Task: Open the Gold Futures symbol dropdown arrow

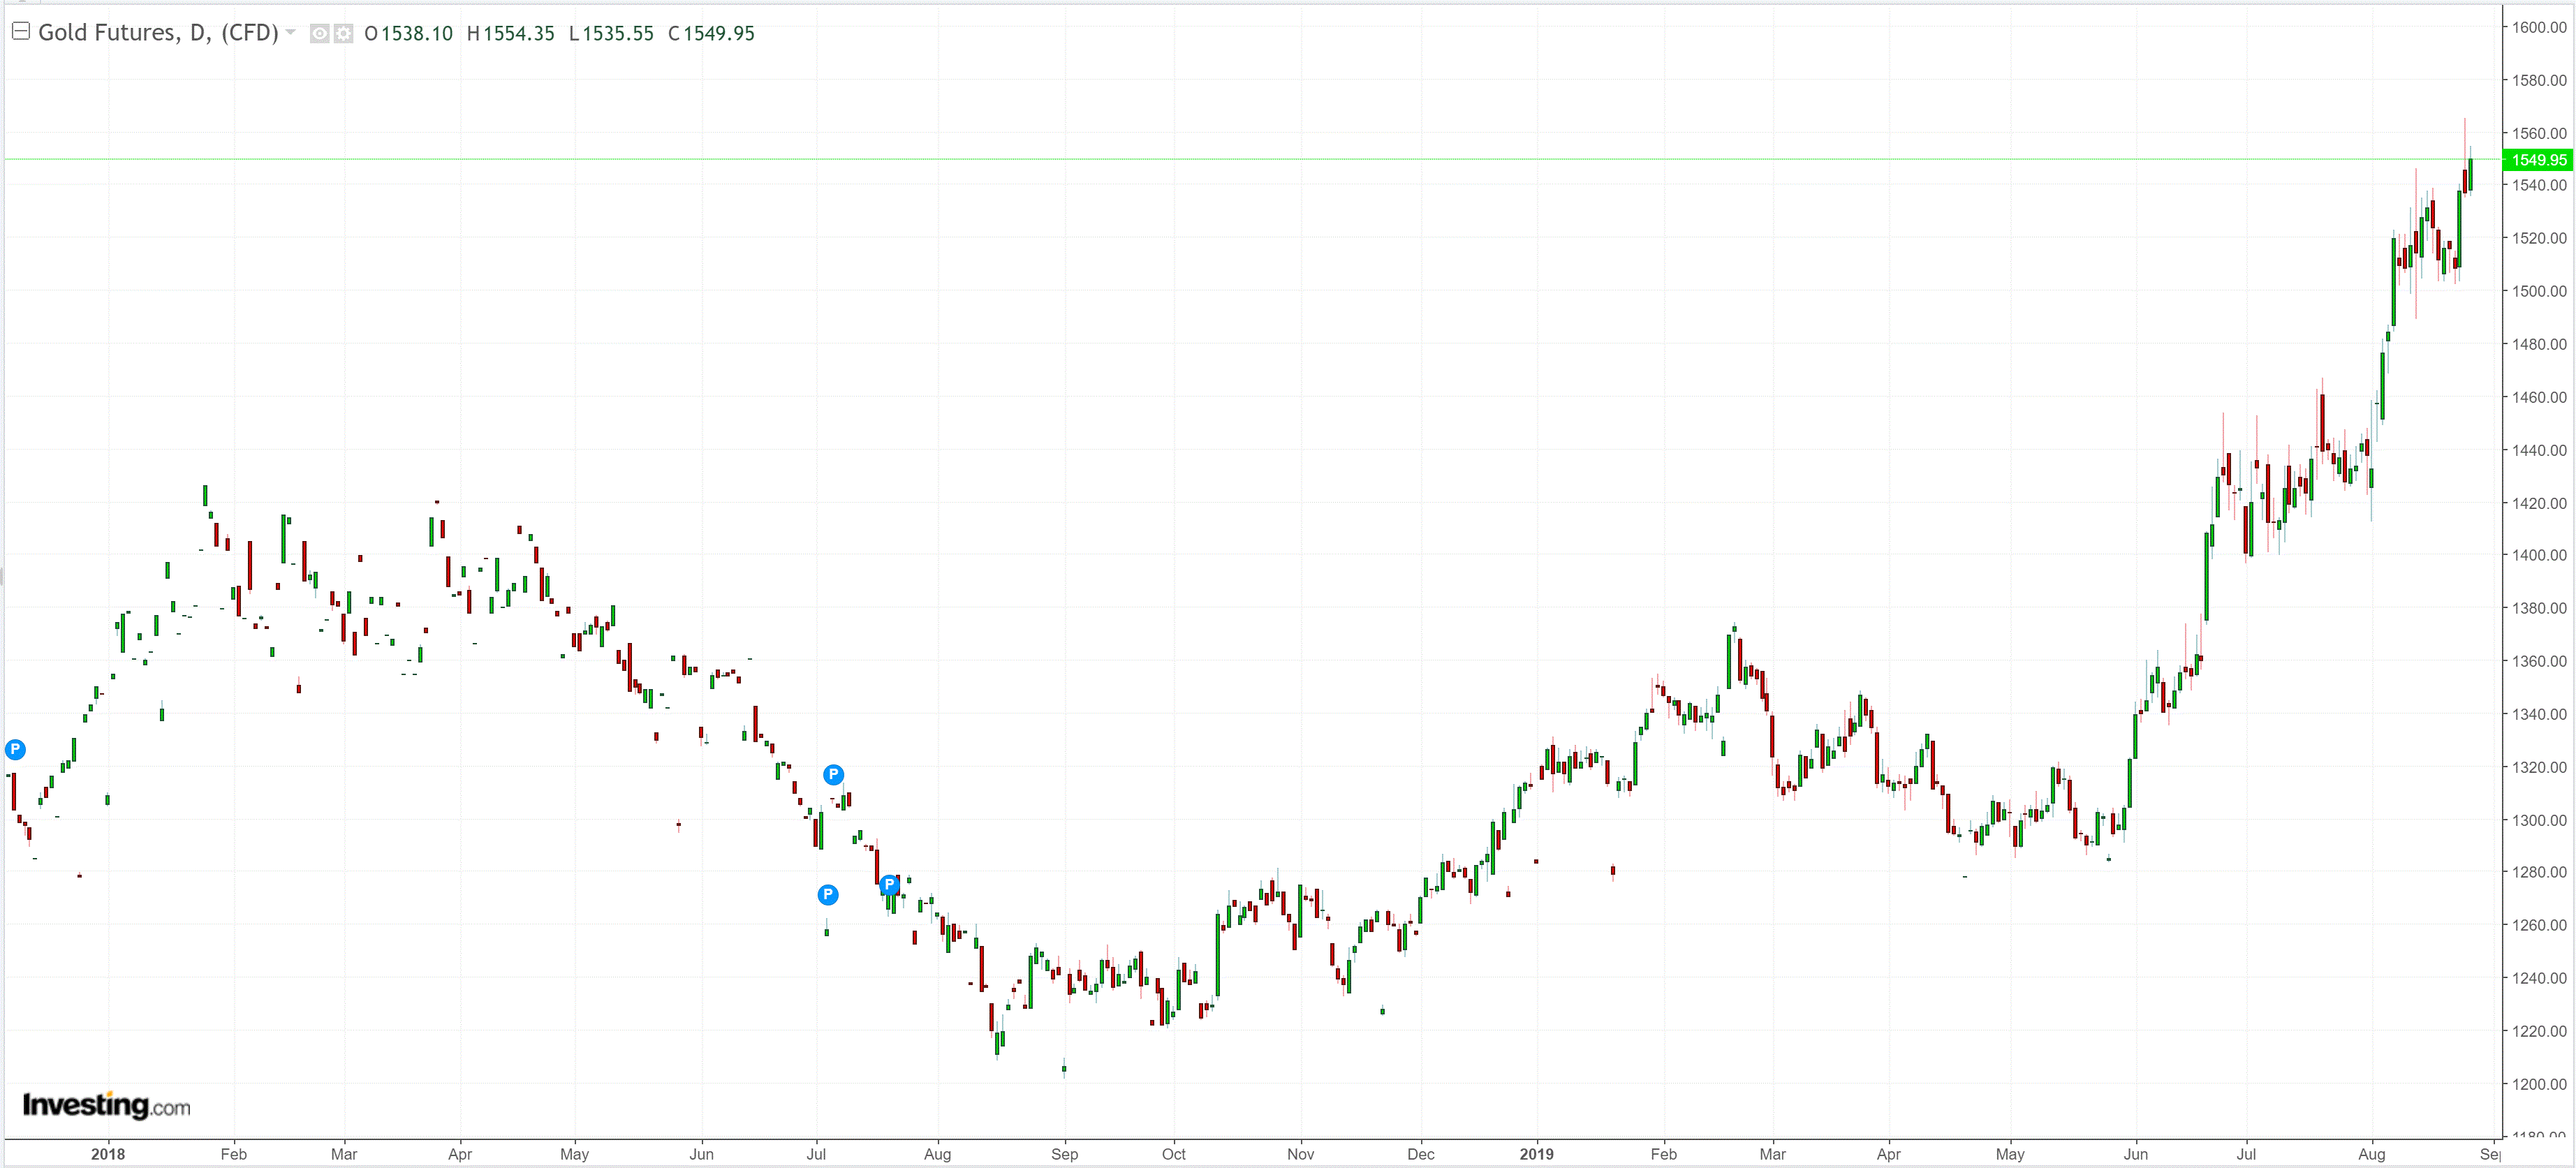Action: pos(291,32)
